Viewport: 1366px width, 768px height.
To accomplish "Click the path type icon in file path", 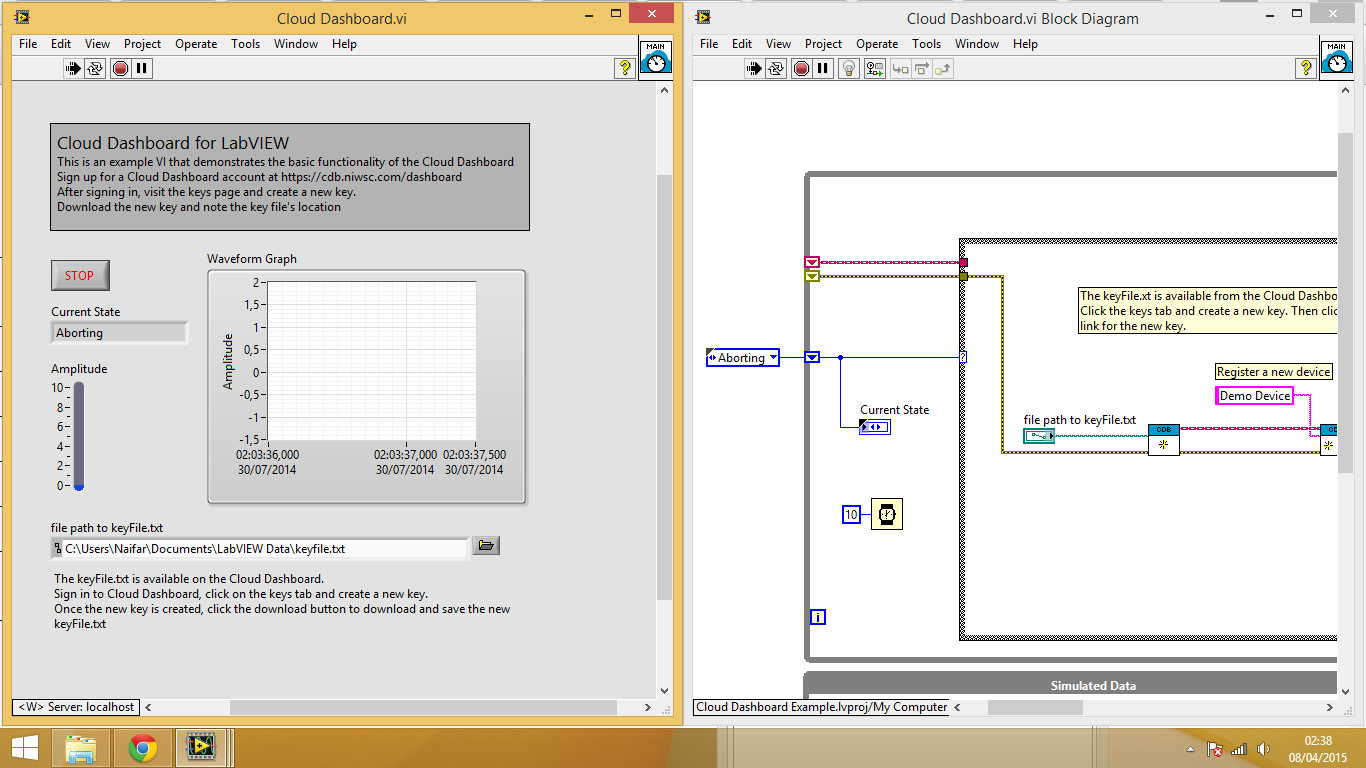I will [x=57, y=548].
